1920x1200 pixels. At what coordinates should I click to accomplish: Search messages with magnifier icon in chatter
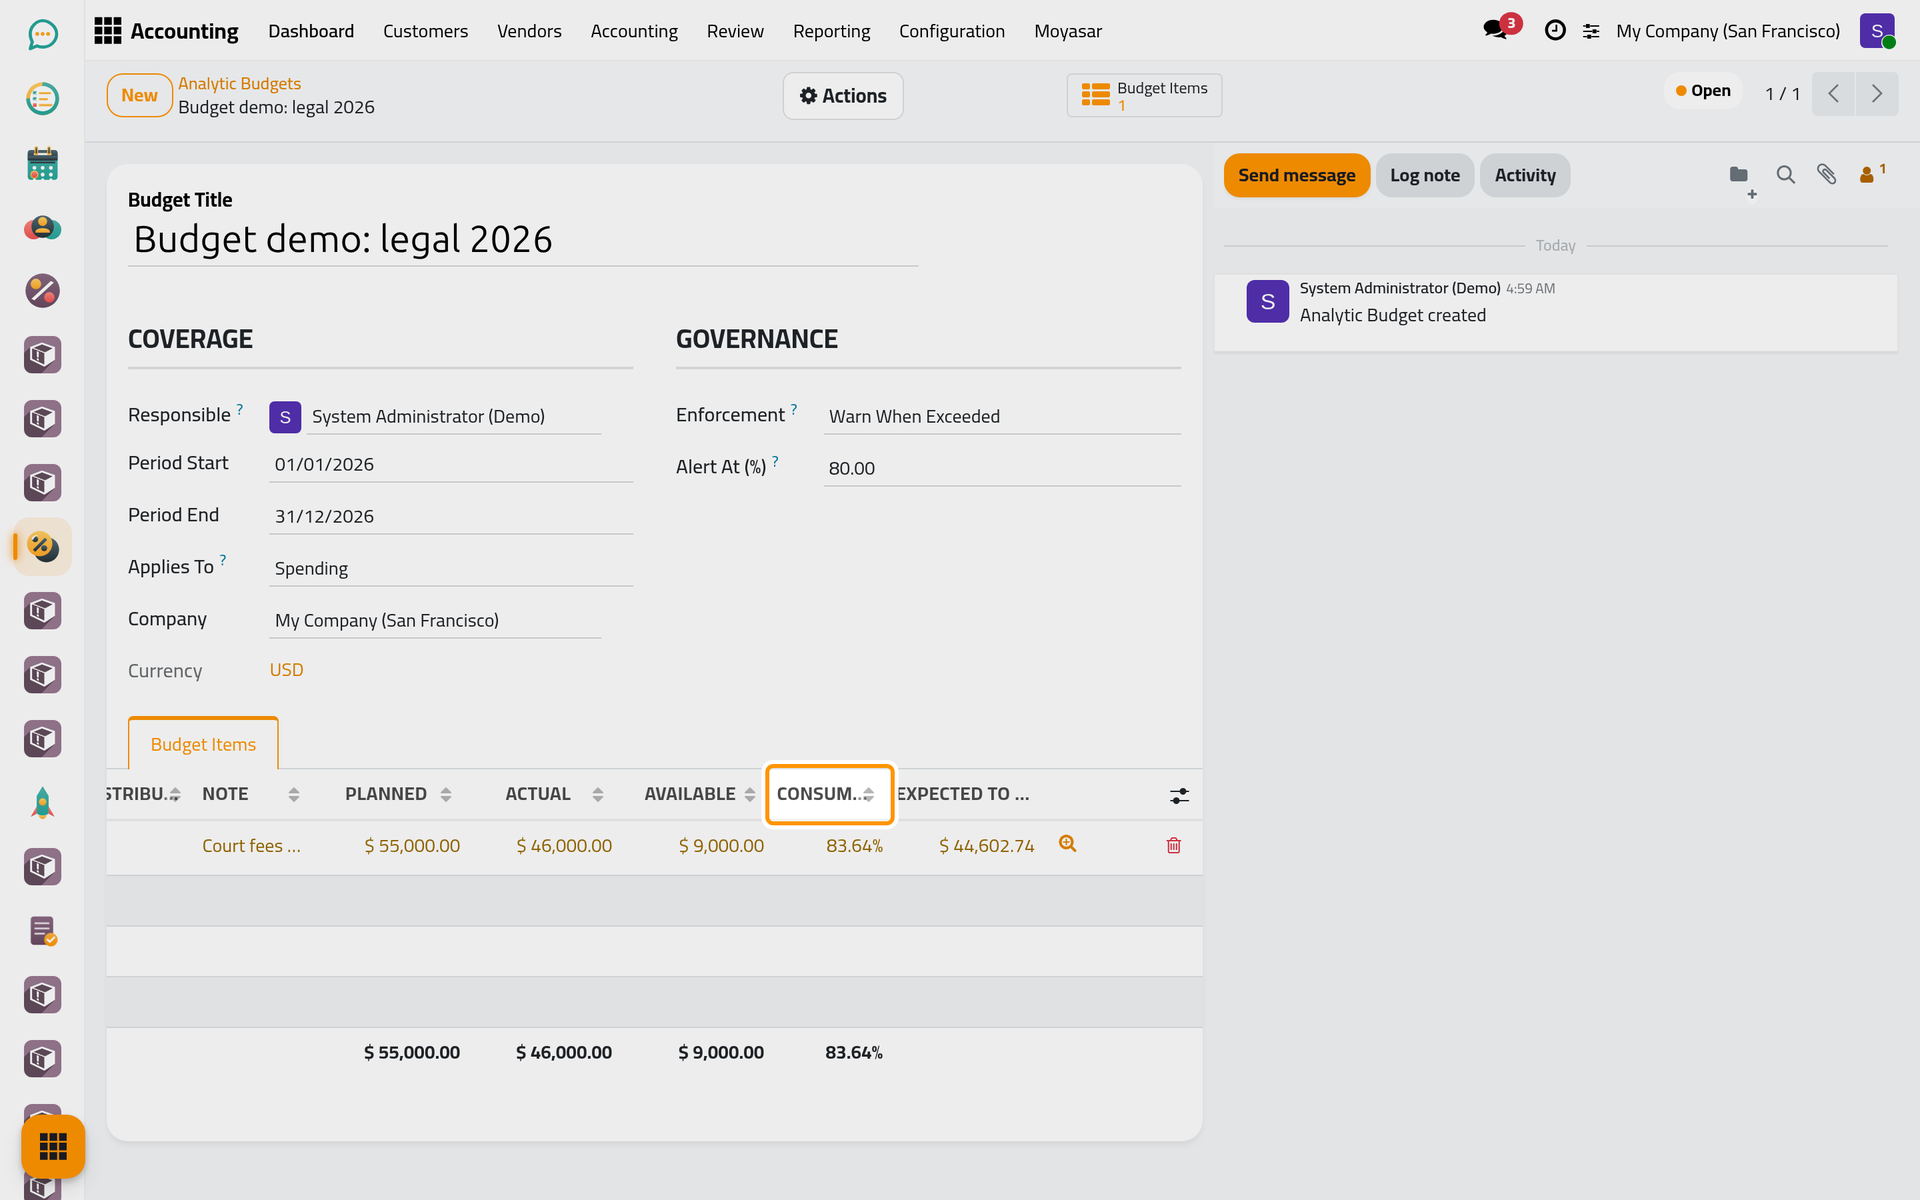pyautogui.click(x=1785, y=175)
